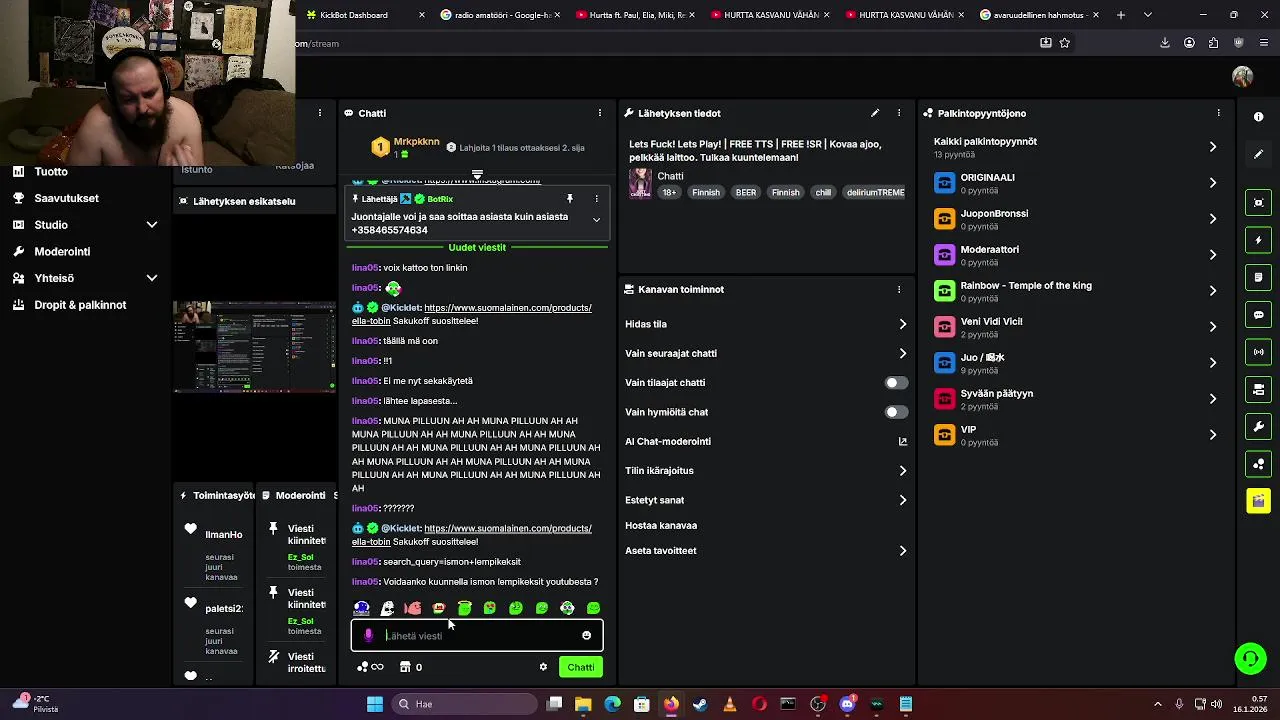Open the ORIGINAALI reward request row
The image size is (1280, 720).
pos(1077,183)
